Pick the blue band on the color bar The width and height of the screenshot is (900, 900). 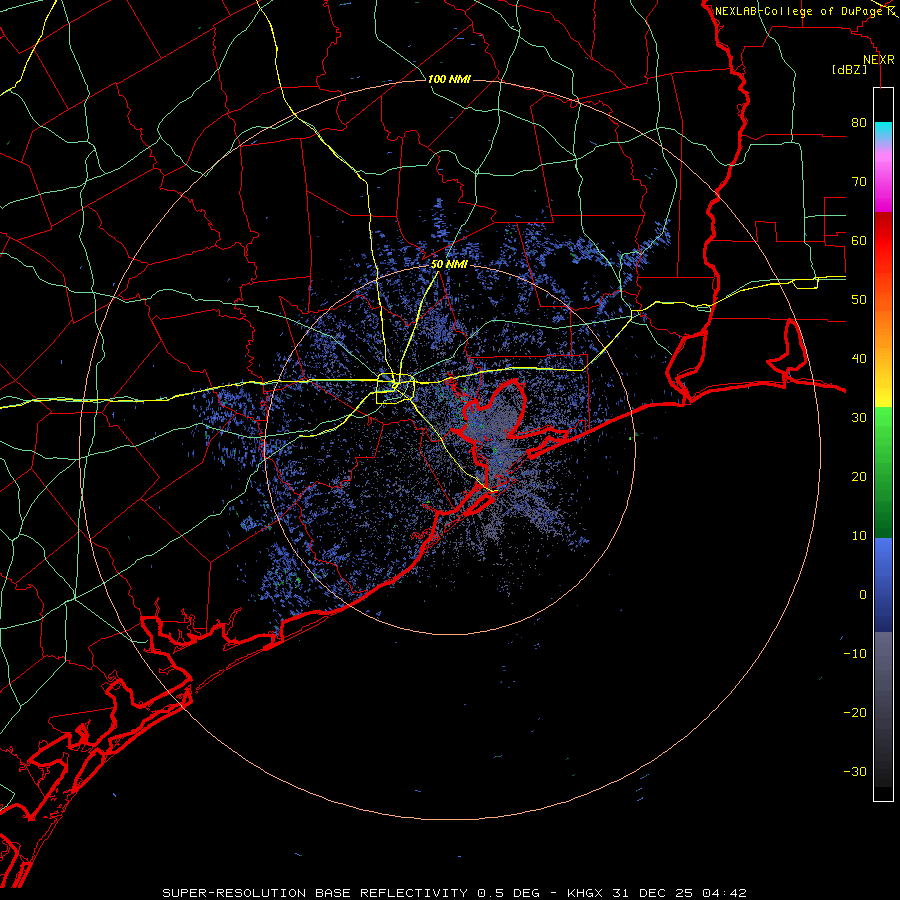883,584
